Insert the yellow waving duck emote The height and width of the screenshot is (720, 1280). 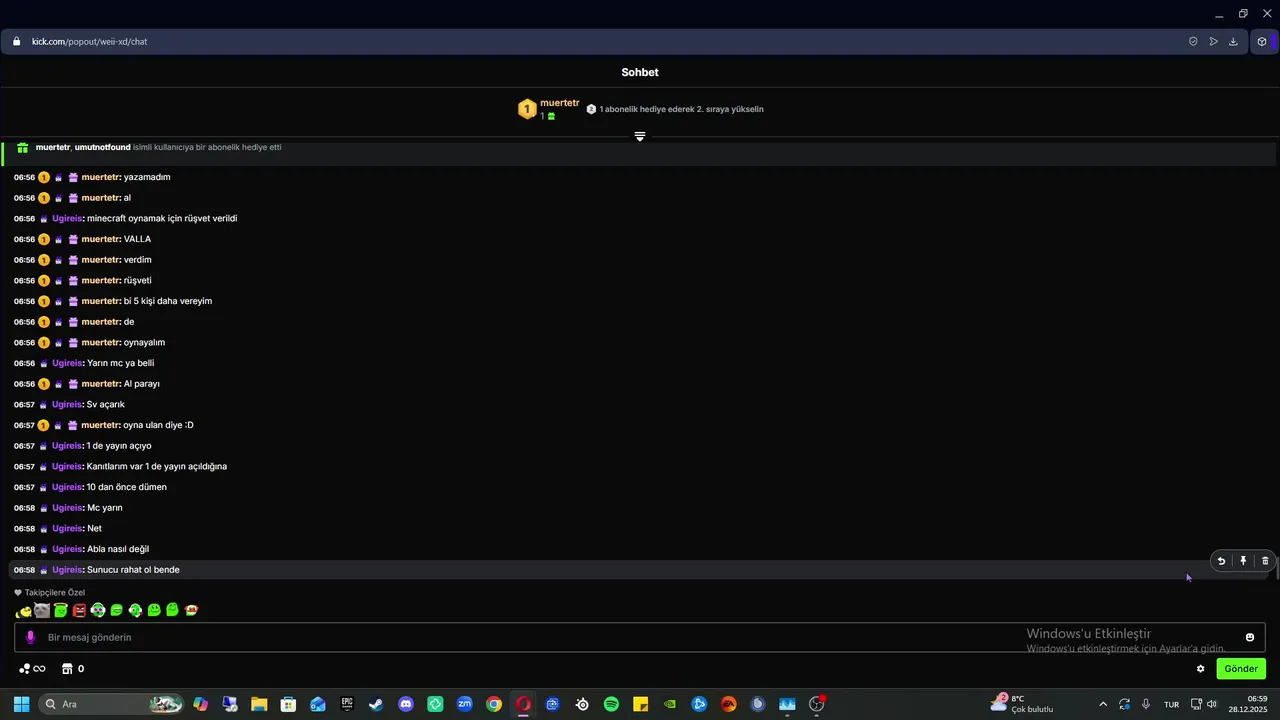(25, 610)
